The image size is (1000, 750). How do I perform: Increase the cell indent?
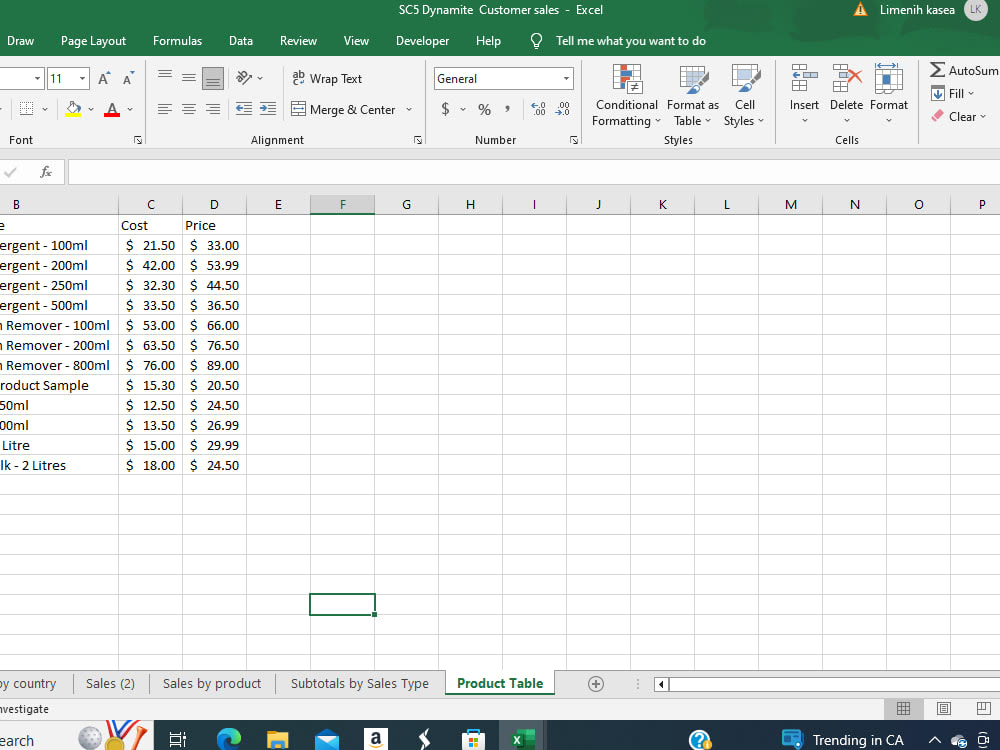coord(268,109)
